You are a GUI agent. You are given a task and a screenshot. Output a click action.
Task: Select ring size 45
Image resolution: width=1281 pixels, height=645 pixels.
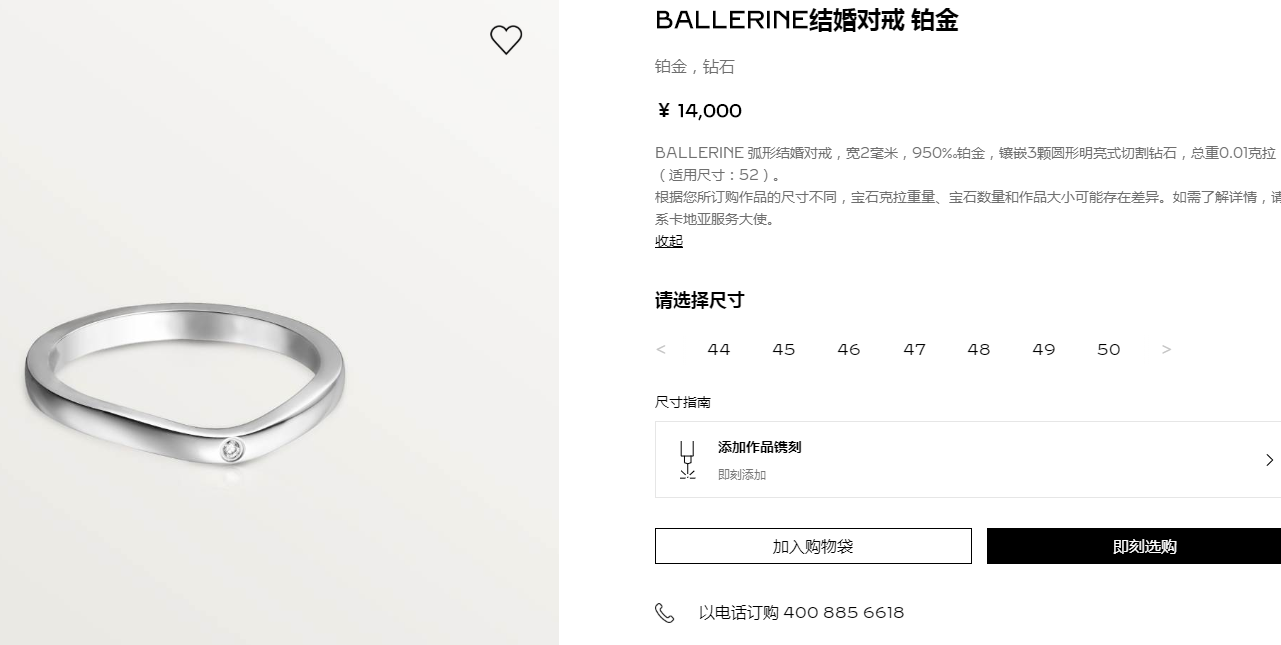click(784, 349)
